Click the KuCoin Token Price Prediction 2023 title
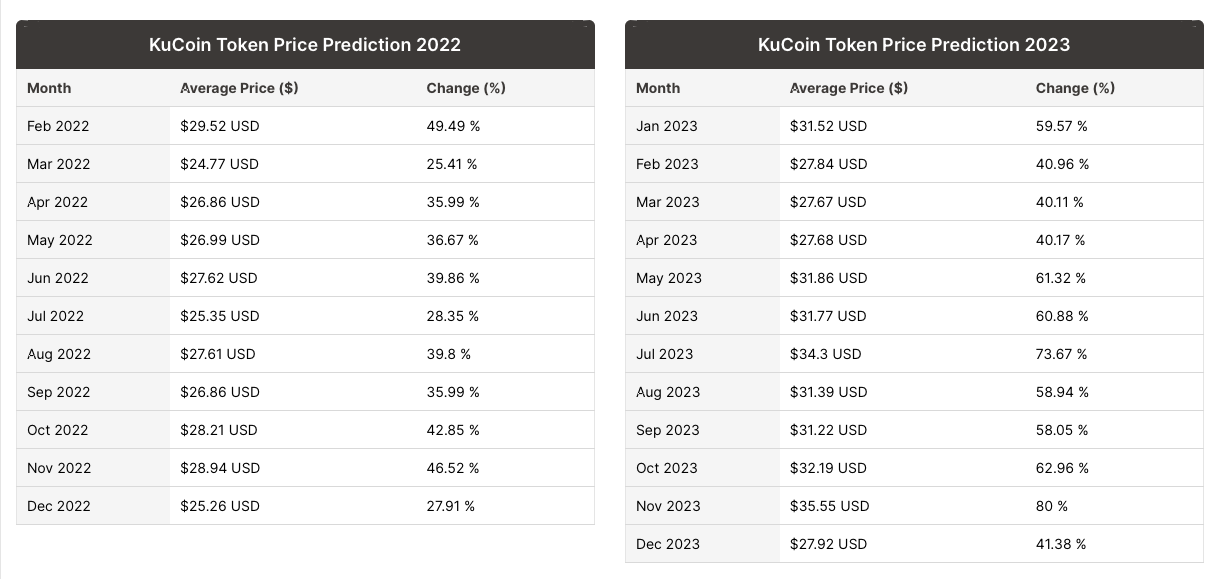 (914, 45)
